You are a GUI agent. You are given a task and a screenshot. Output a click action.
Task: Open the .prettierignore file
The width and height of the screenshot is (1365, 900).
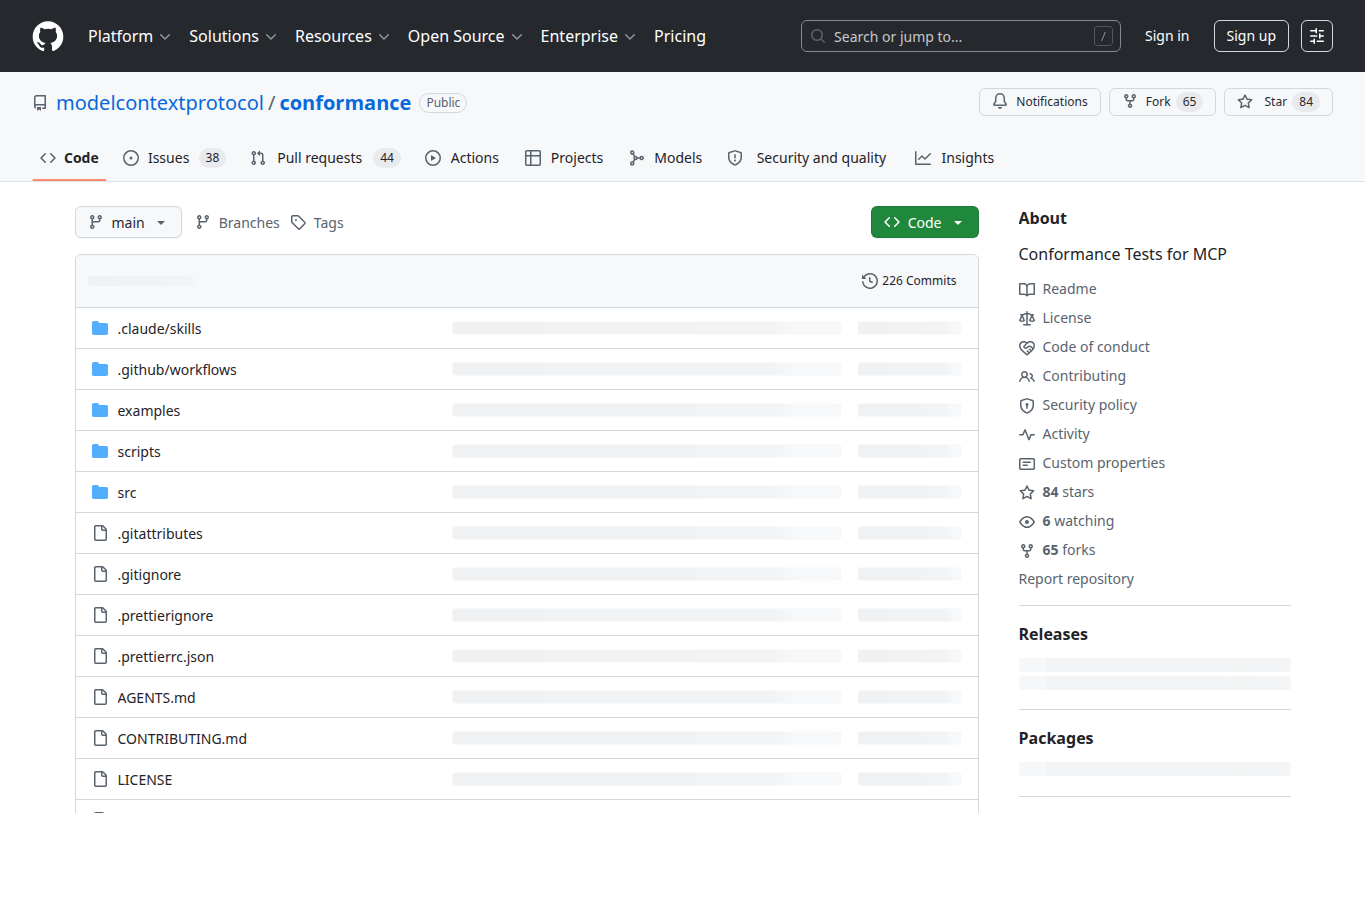point(165,616)
